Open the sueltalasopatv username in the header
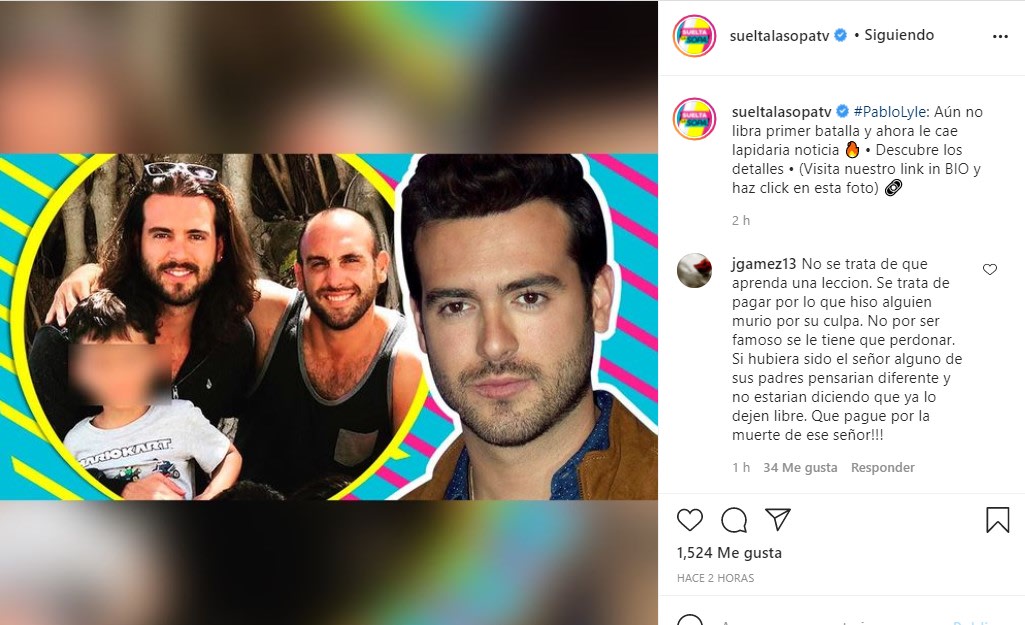The width and height of the screenshot is (1025, 625). 779,36
